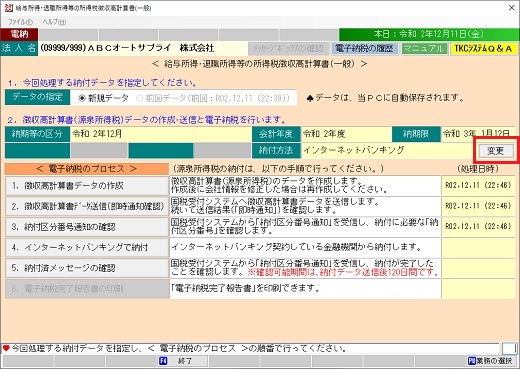
Task: Click disabled step 6 電子納税完了報告書の印刷
Action: [87, 289]
